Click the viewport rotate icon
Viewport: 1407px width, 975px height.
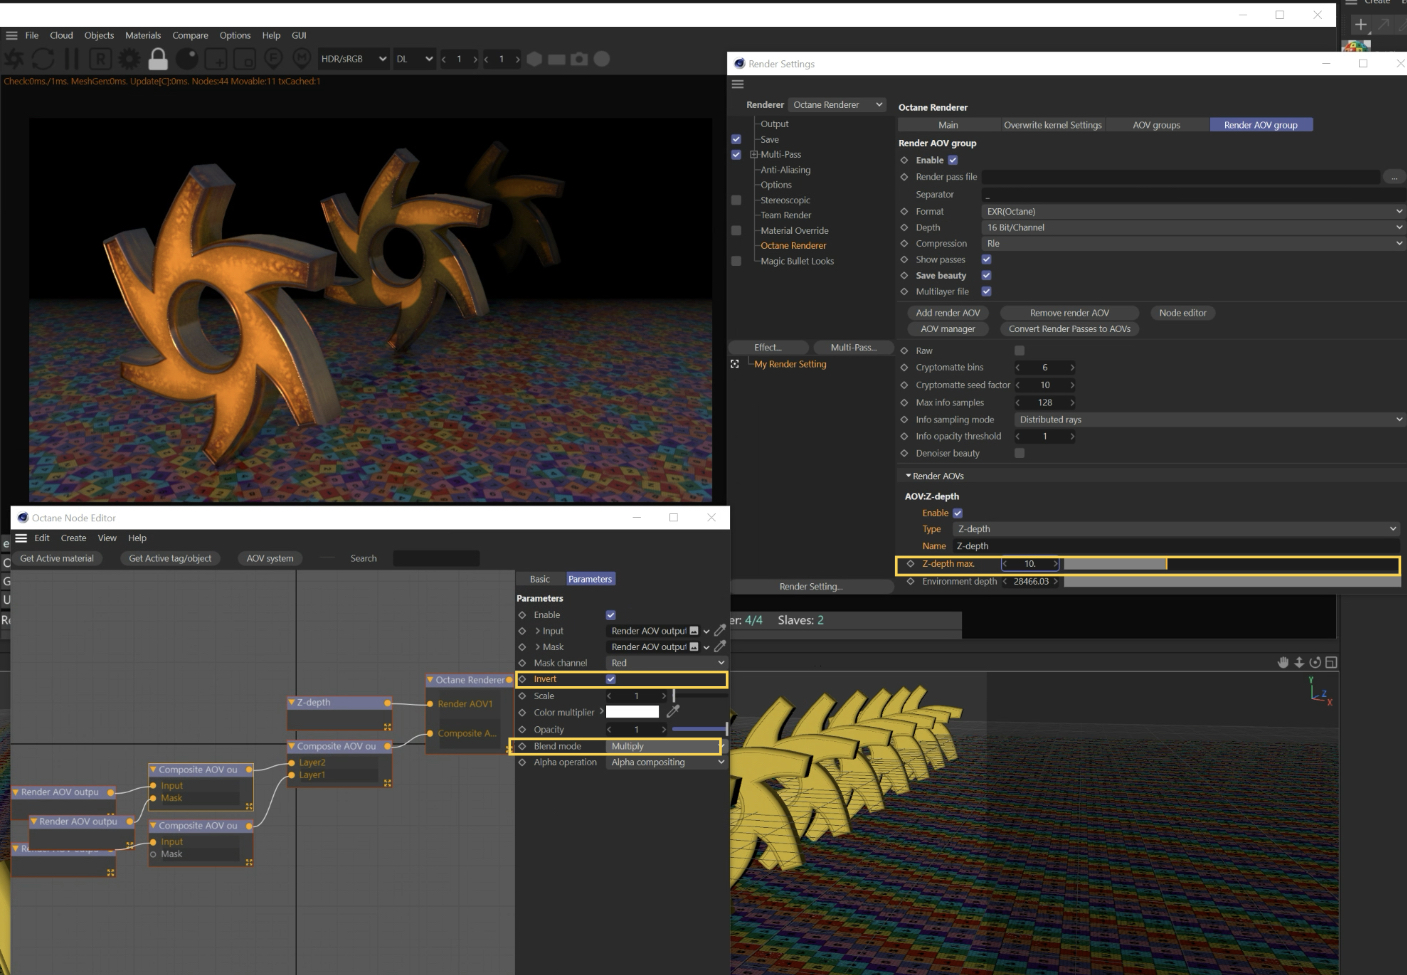pyautogui.click(x=1315, y=662)
